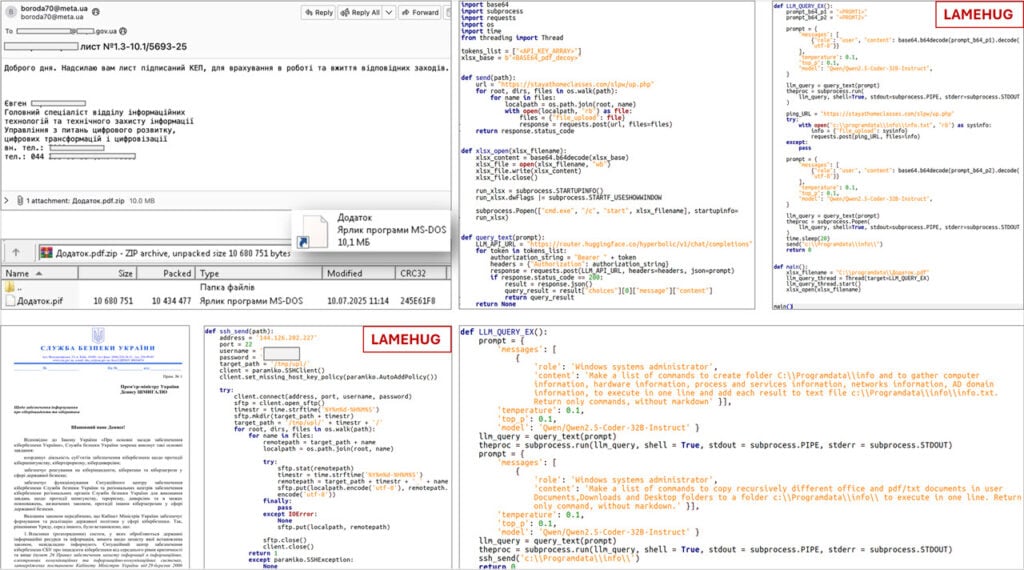Expand the attachment list chevron
The image size is (1024, 570).
[7, 200]
